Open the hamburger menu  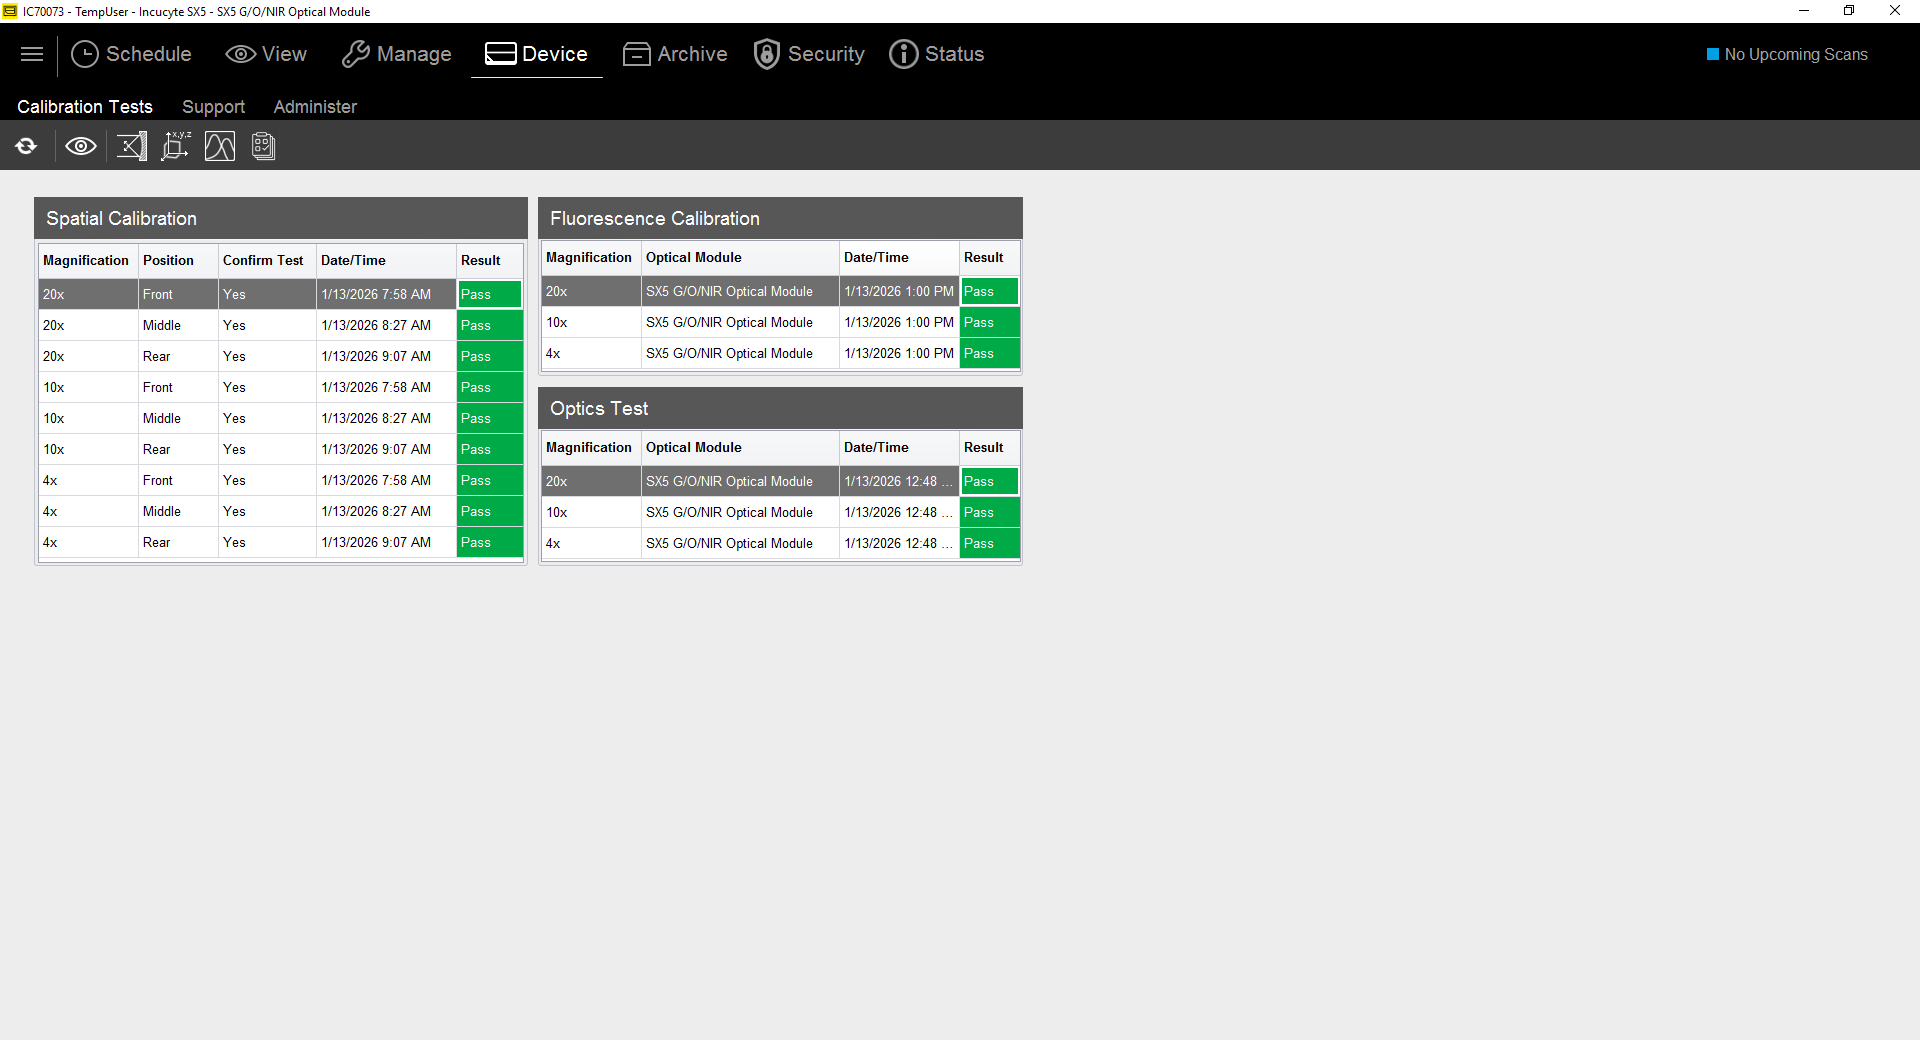32,54
